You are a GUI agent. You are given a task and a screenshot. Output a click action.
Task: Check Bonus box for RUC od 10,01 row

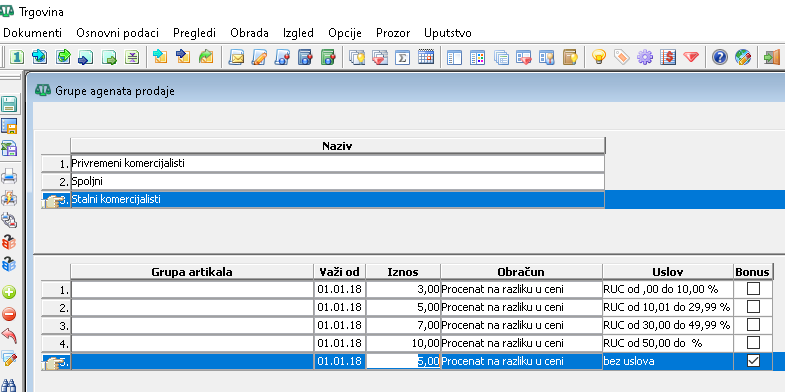(x=753, y=306)
